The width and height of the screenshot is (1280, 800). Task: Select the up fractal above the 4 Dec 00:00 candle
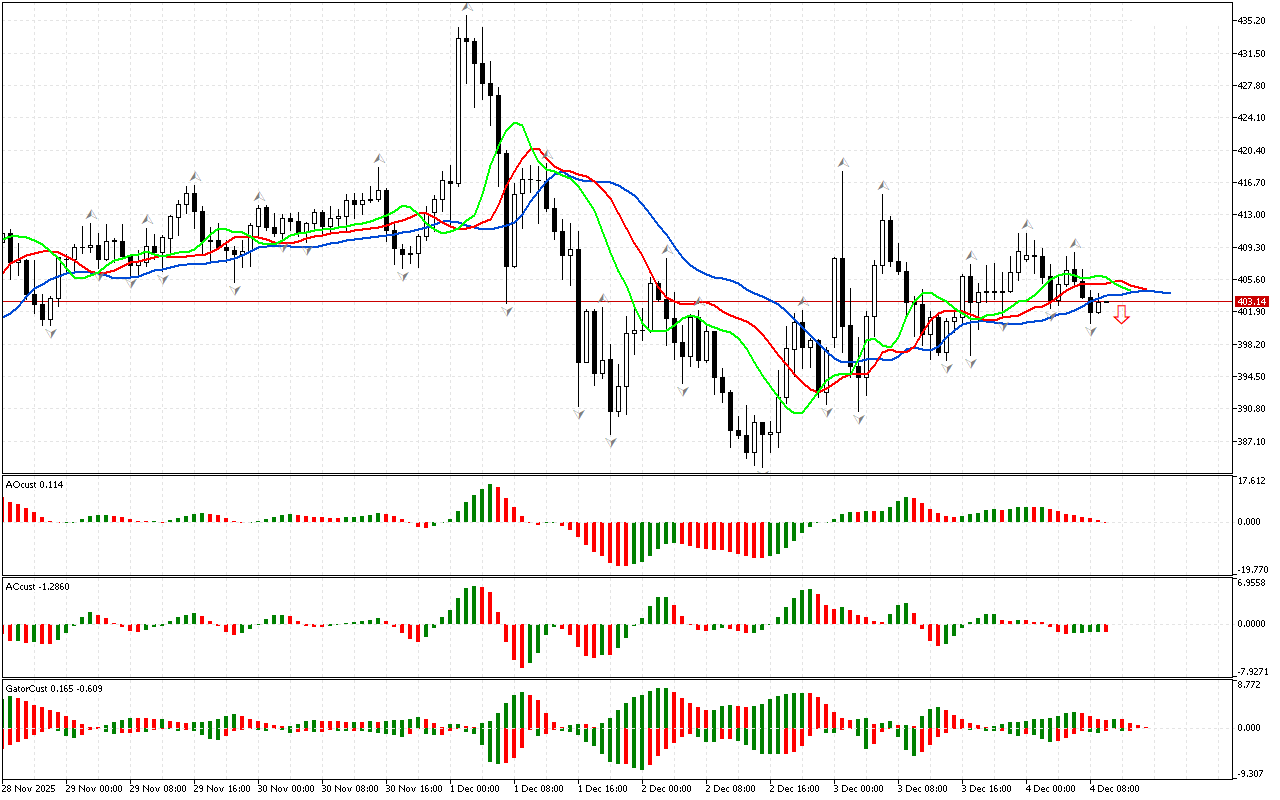[1026, 224]
